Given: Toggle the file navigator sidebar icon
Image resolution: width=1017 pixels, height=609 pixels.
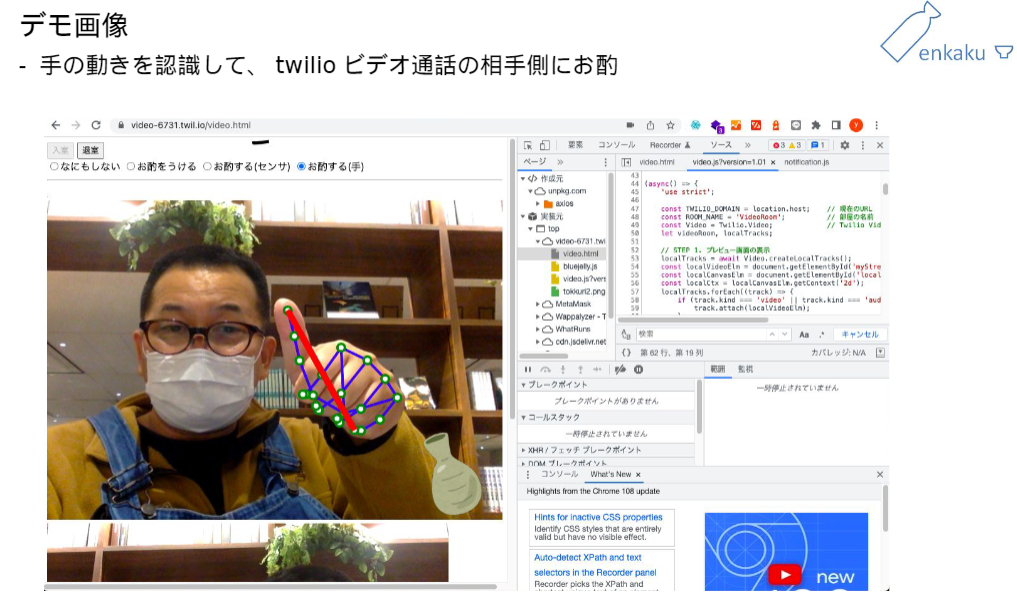Looking at the screenshot, I should pos(626,162).
